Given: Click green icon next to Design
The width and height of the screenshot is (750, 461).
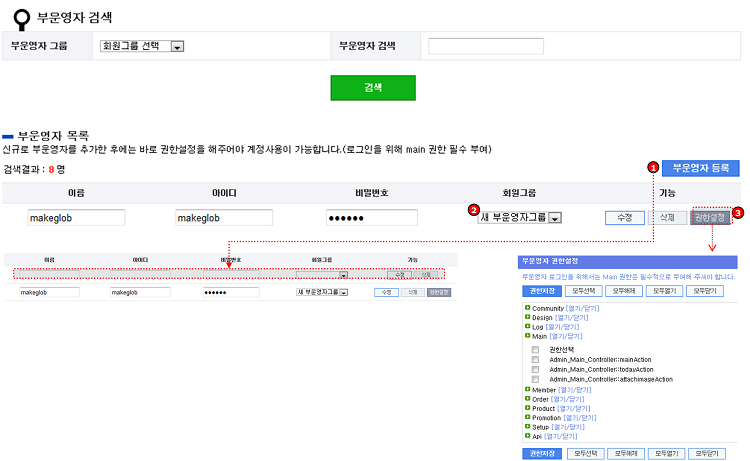Looking at the screenshot, I should click(527, 317).
